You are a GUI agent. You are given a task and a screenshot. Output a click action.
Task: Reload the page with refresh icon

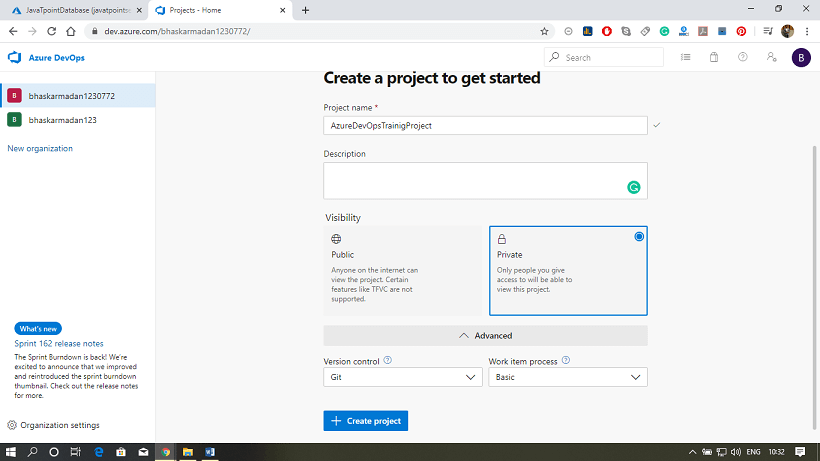(x=51, y=31)
